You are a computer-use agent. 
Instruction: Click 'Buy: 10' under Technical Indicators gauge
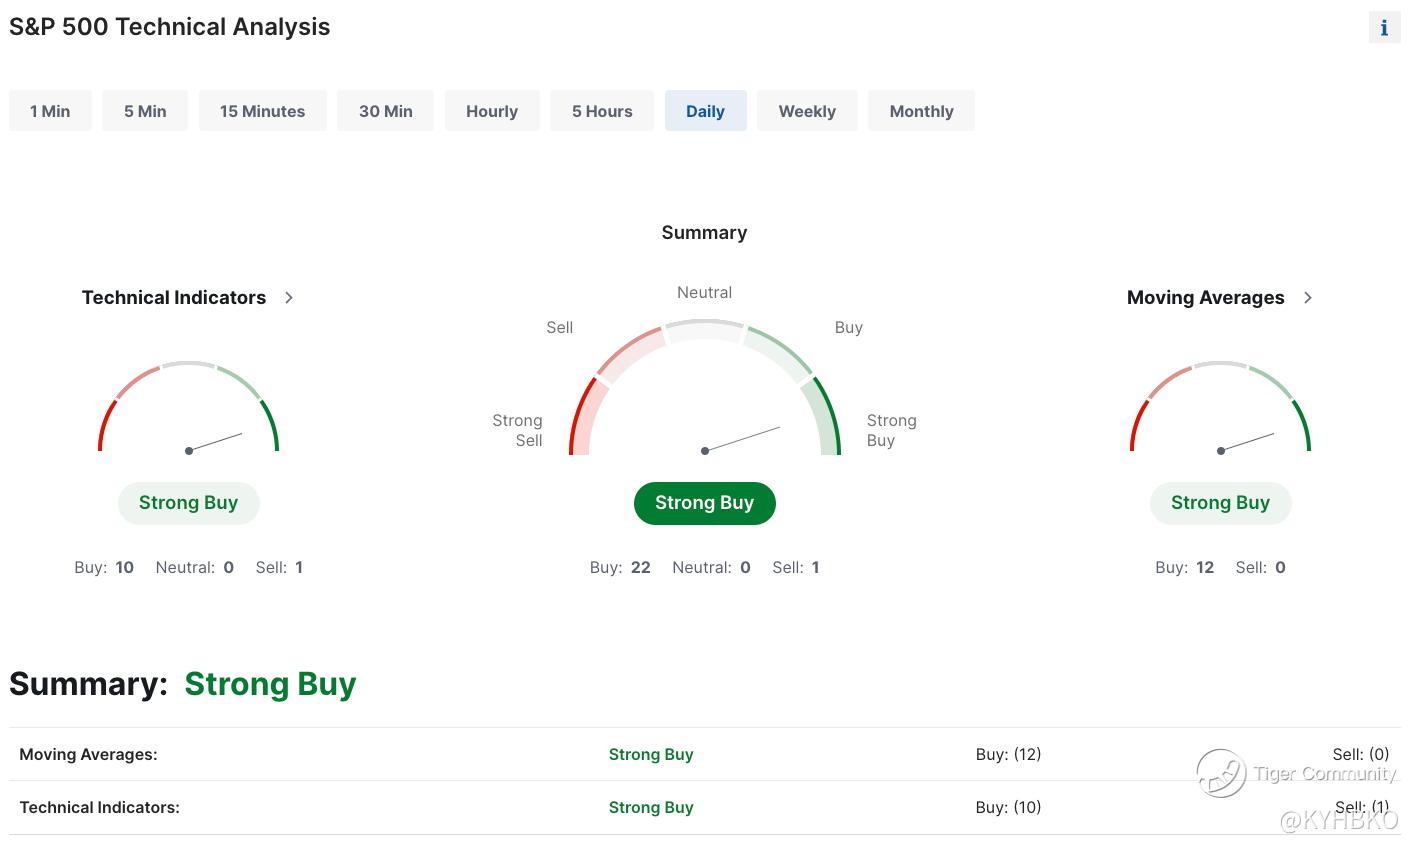coord(104,567)
